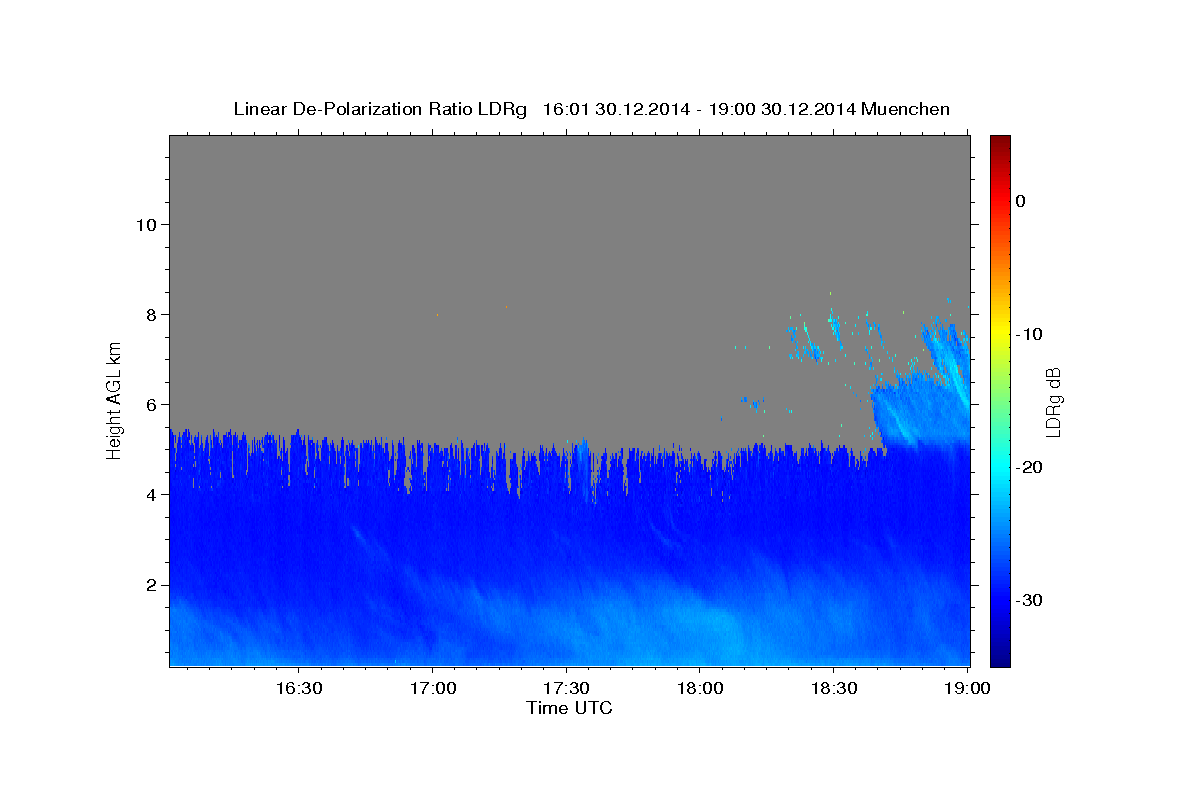Click the colorbar label -10
The height and width of the screenshot is (800, 1200).
coord(1030,334)
